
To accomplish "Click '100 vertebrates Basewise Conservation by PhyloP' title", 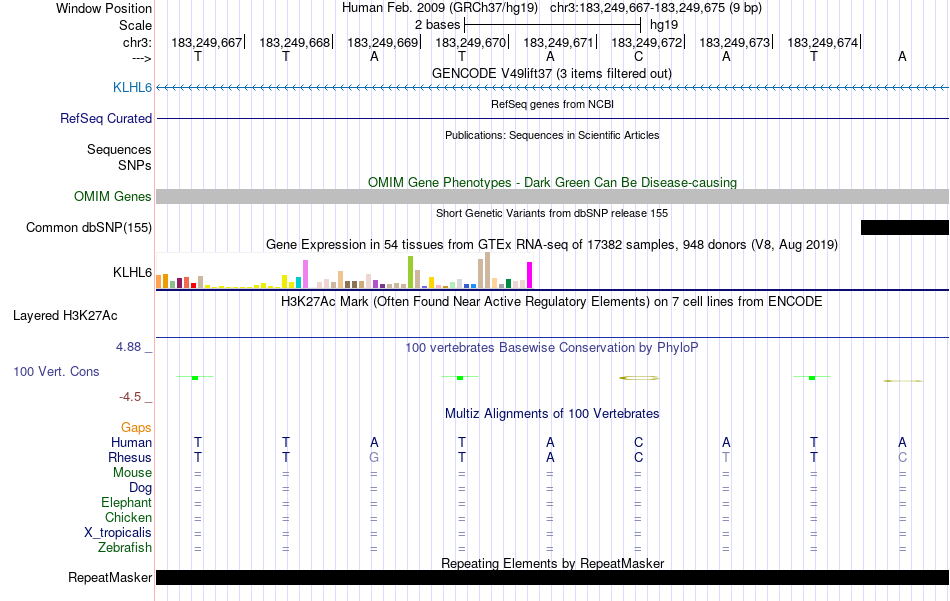I will click(552, 348).
